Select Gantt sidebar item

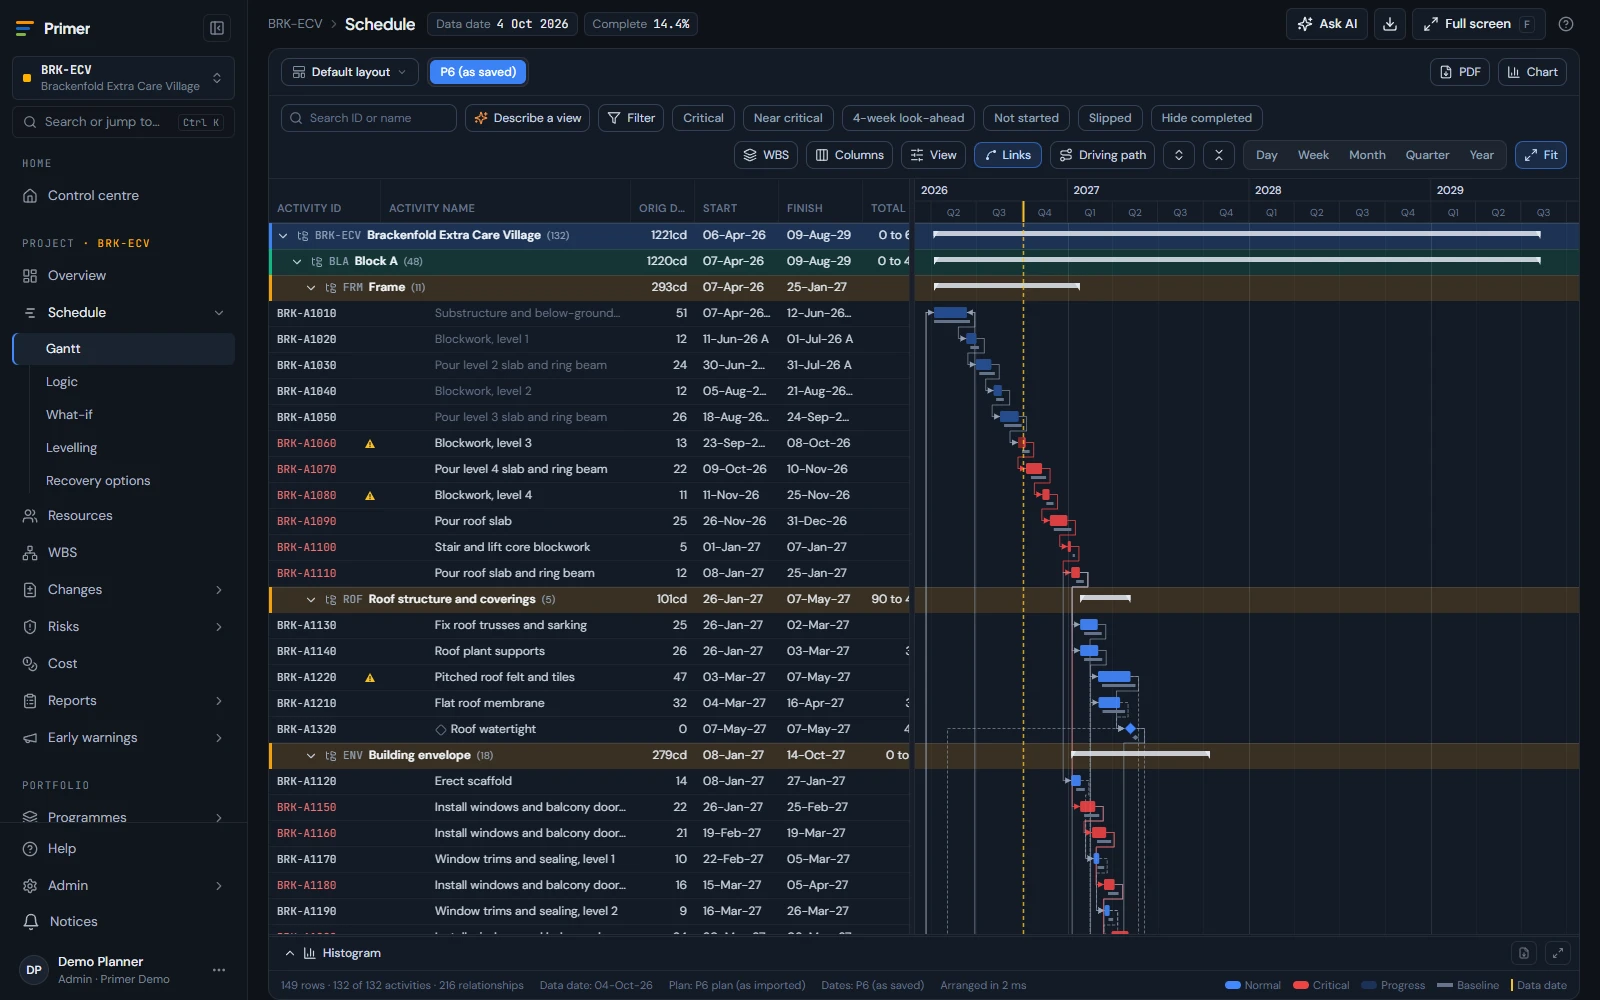click(124, 348)
